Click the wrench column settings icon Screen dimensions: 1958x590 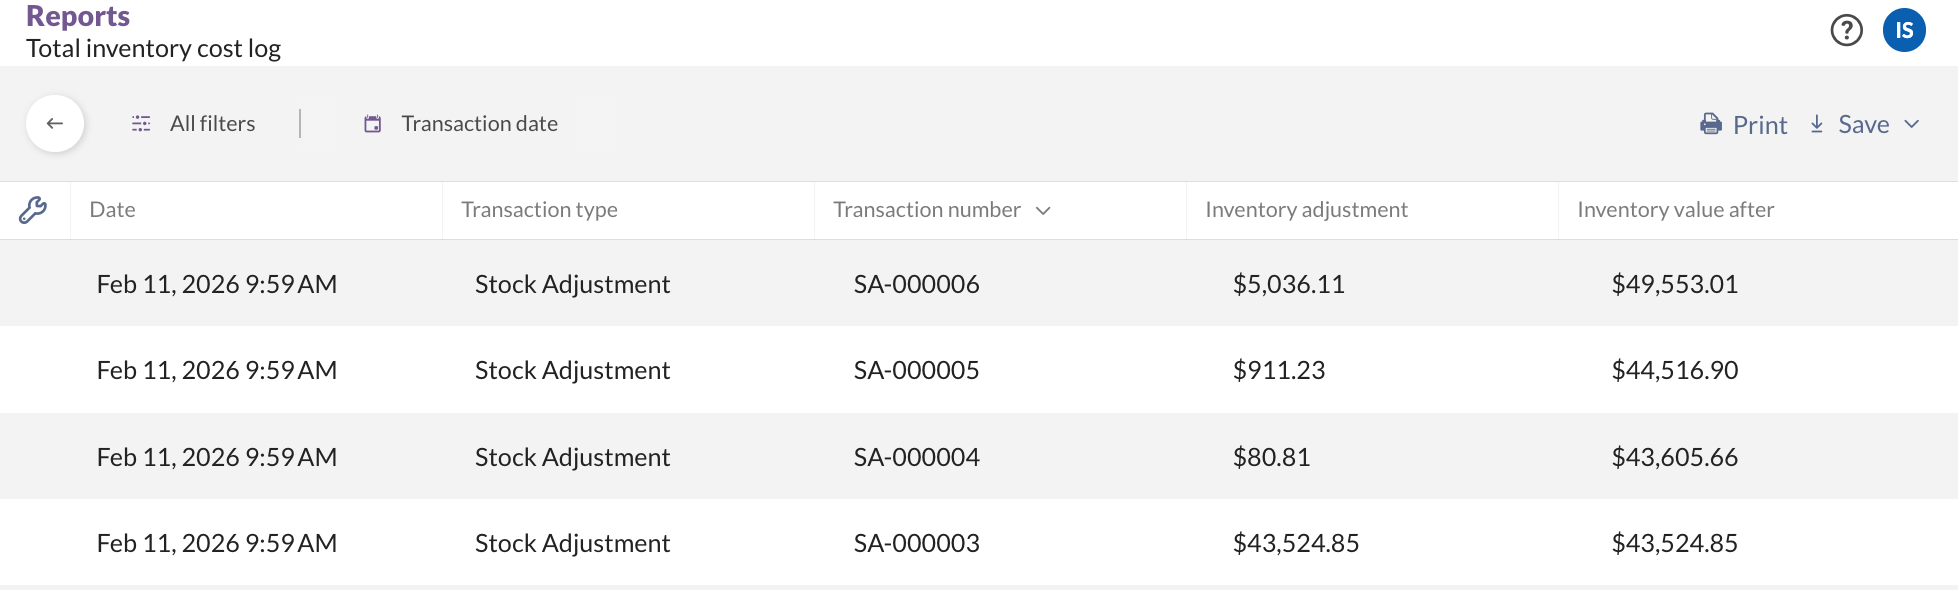tap(33, 210)
